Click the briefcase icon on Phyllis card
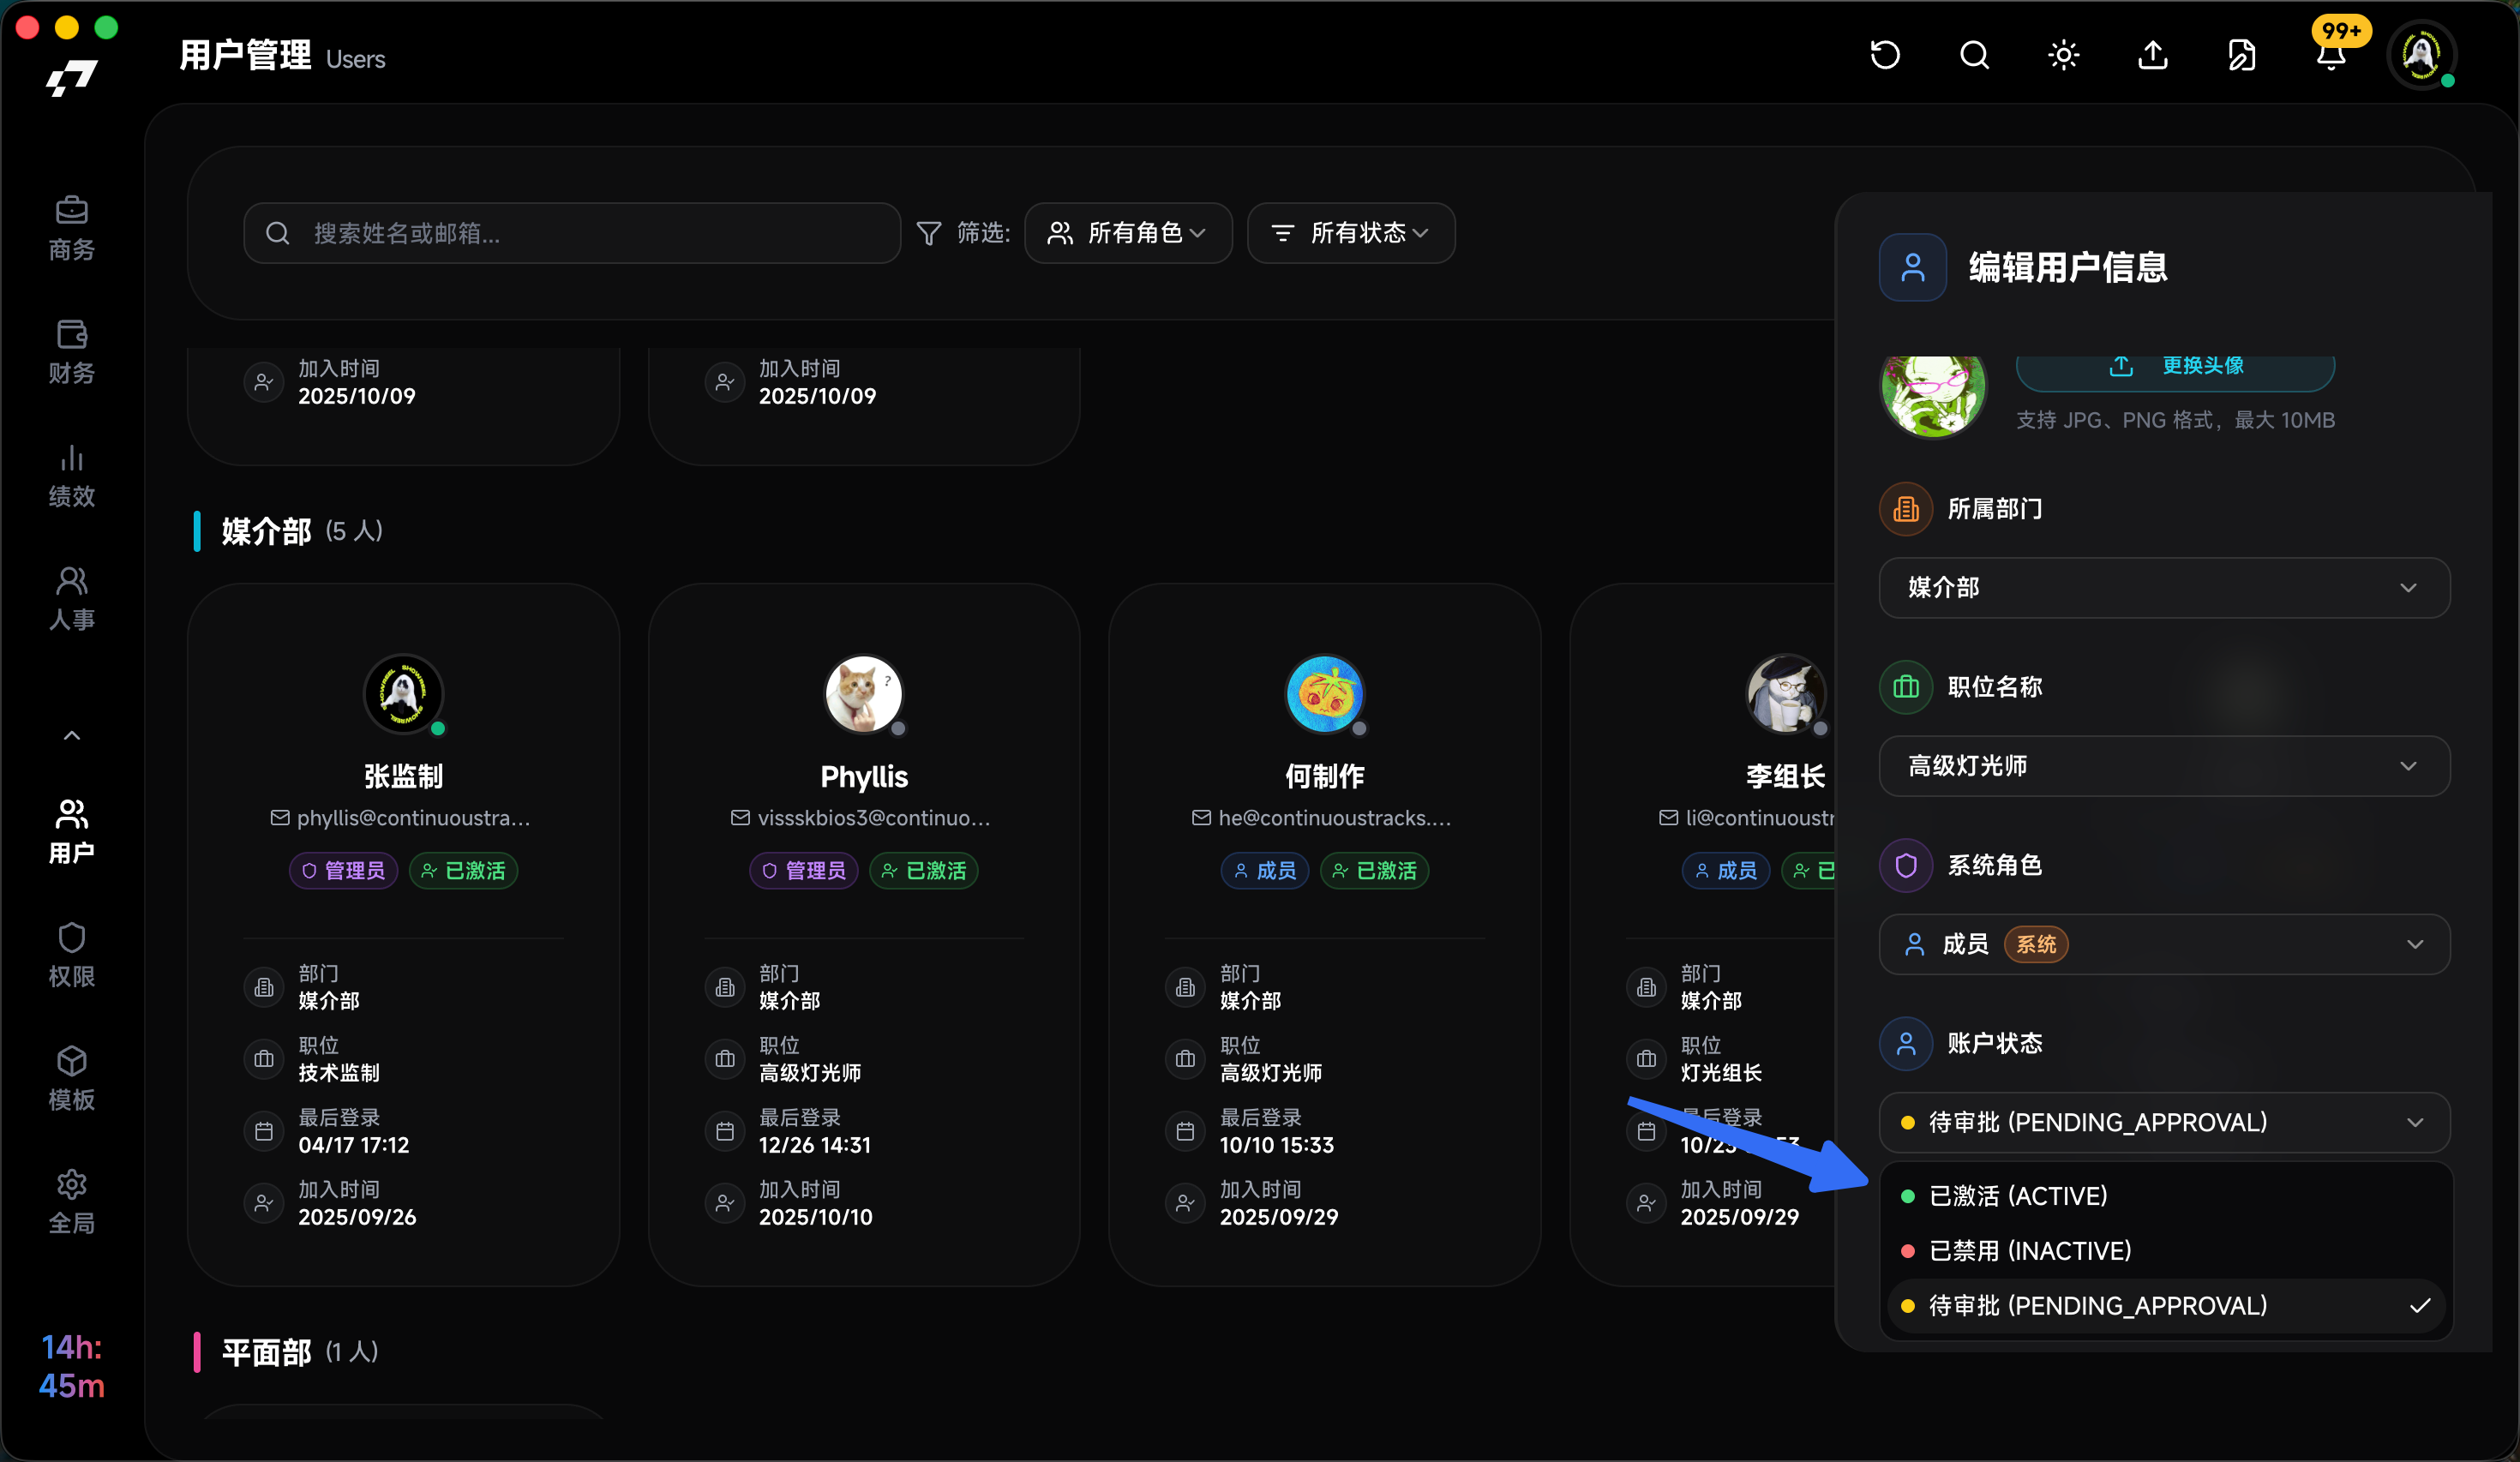Screen dimensions: 2520x1462 725,1060
